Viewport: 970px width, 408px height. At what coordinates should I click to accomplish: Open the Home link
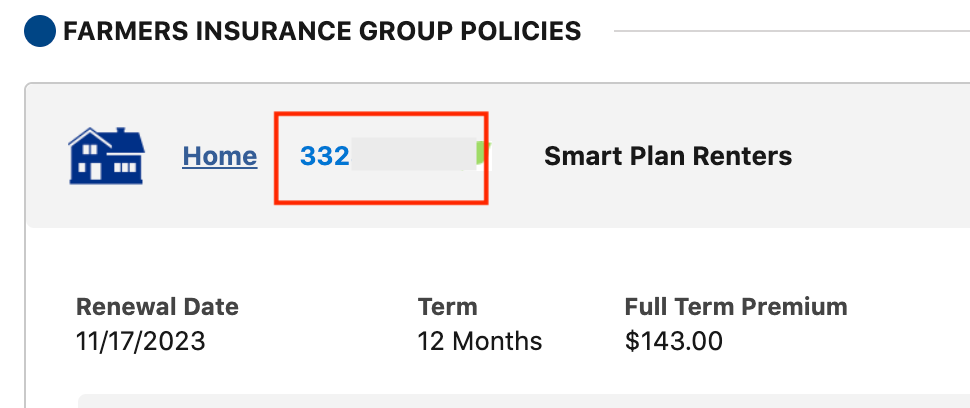click(219, 156)
